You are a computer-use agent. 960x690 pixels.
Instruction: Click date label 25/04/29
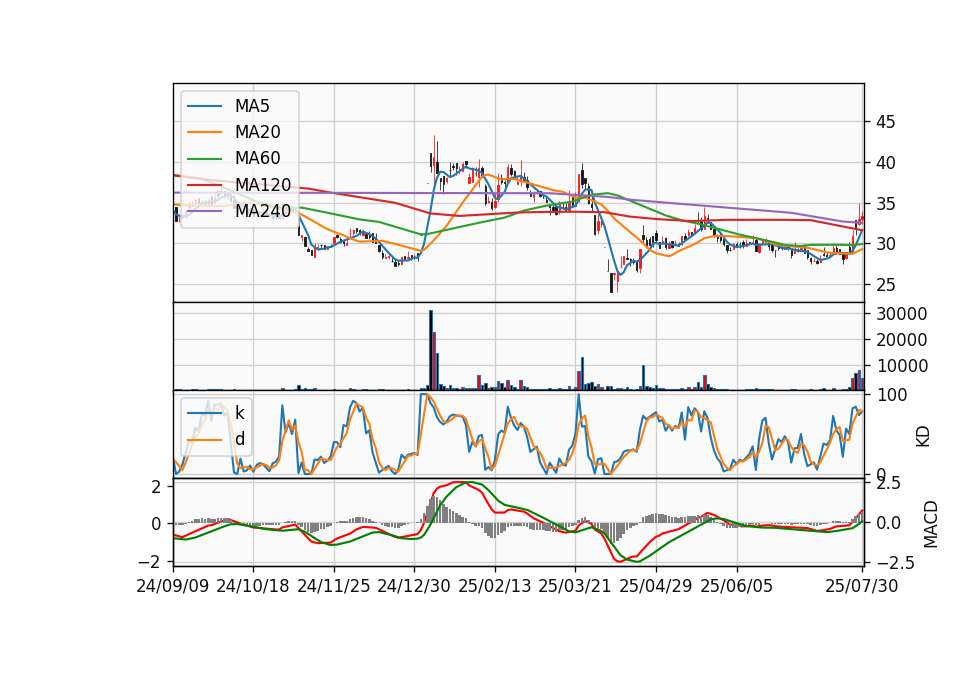pos(656,586)
